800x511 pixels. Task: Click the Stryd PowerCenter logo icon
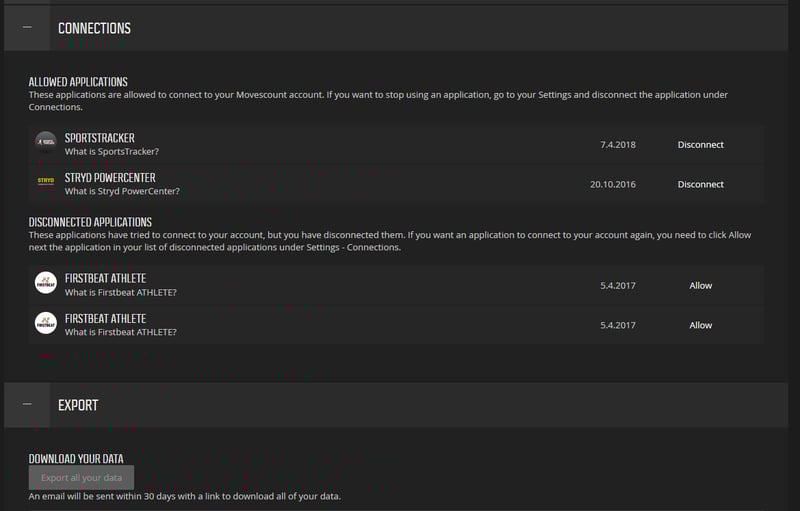click(x=46, y=183)
